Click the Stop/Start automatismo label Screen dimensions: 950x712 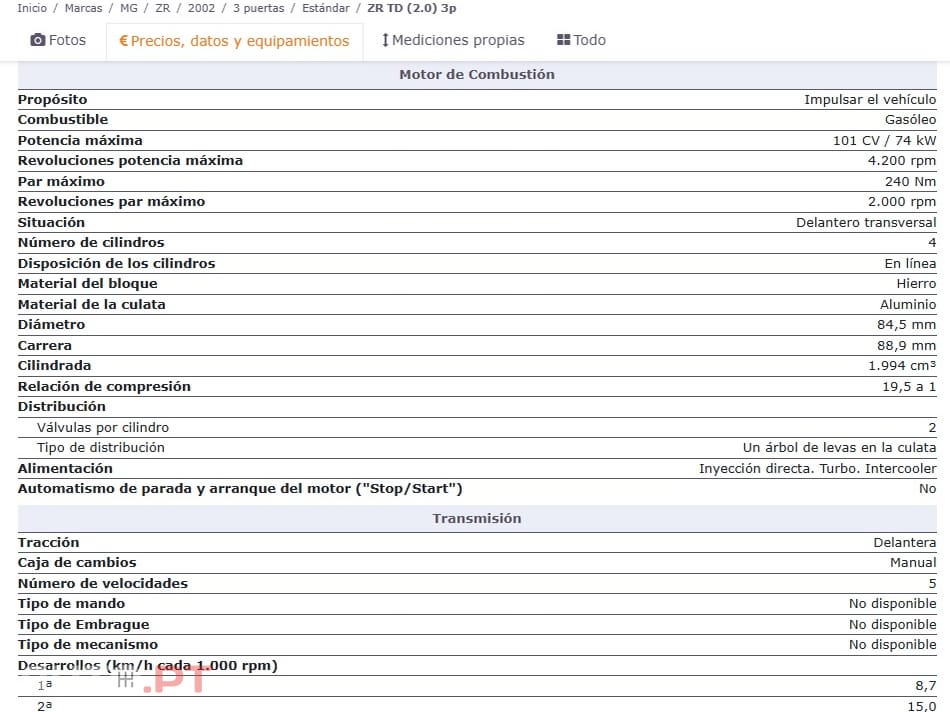click(x=240, y=489)
